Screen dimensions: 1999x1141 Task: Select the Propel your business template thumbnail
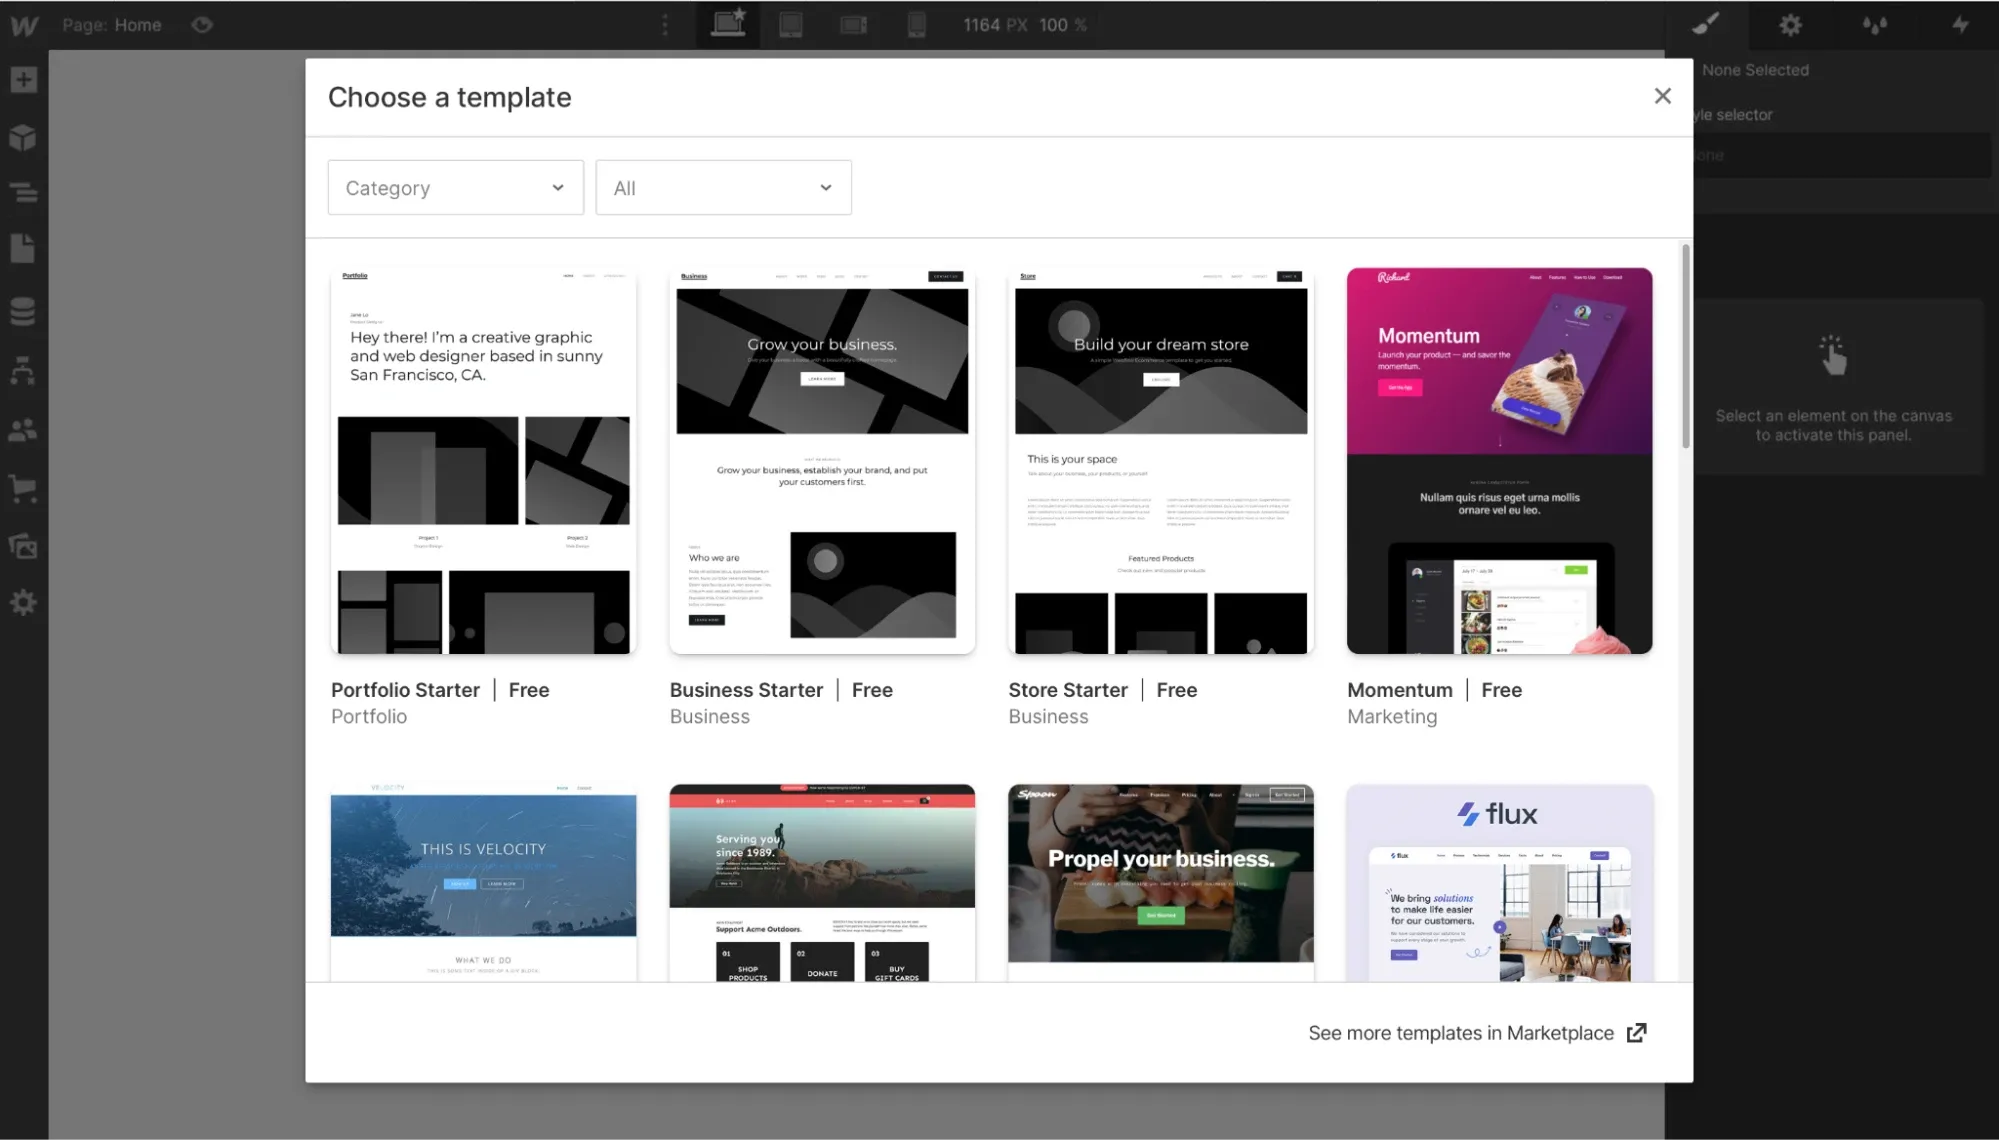pyautogui.click(x=1161, y=883)
